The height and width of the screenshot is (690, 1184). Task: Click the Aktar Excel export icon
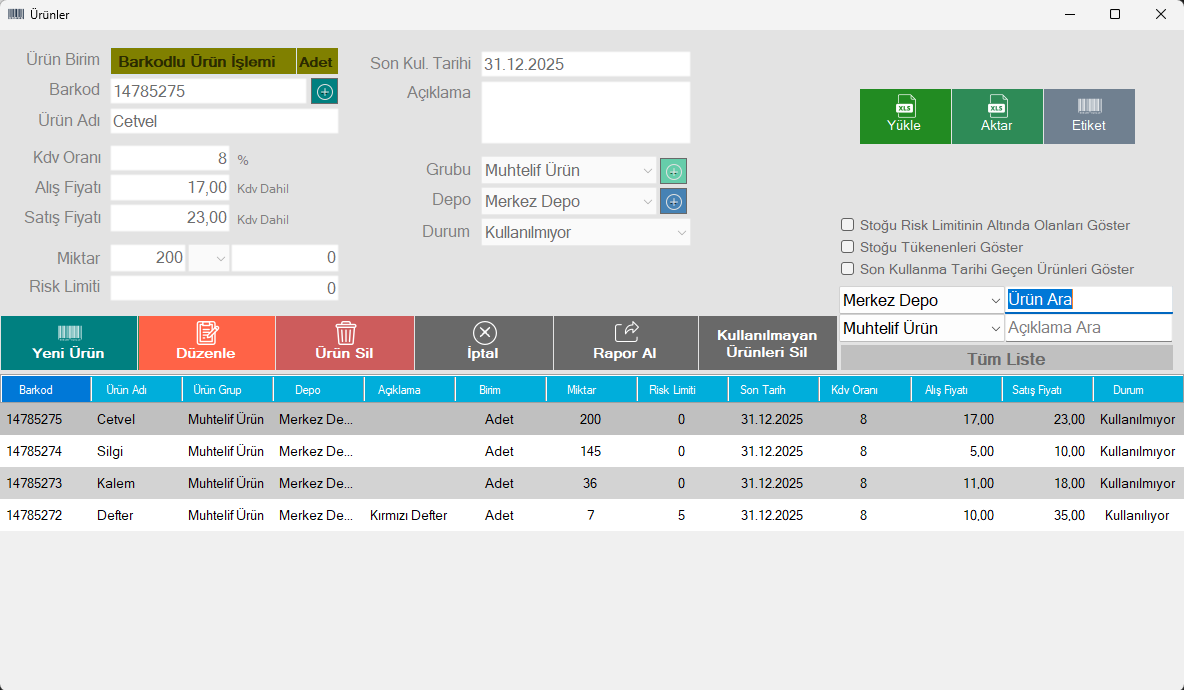point(996,116)
